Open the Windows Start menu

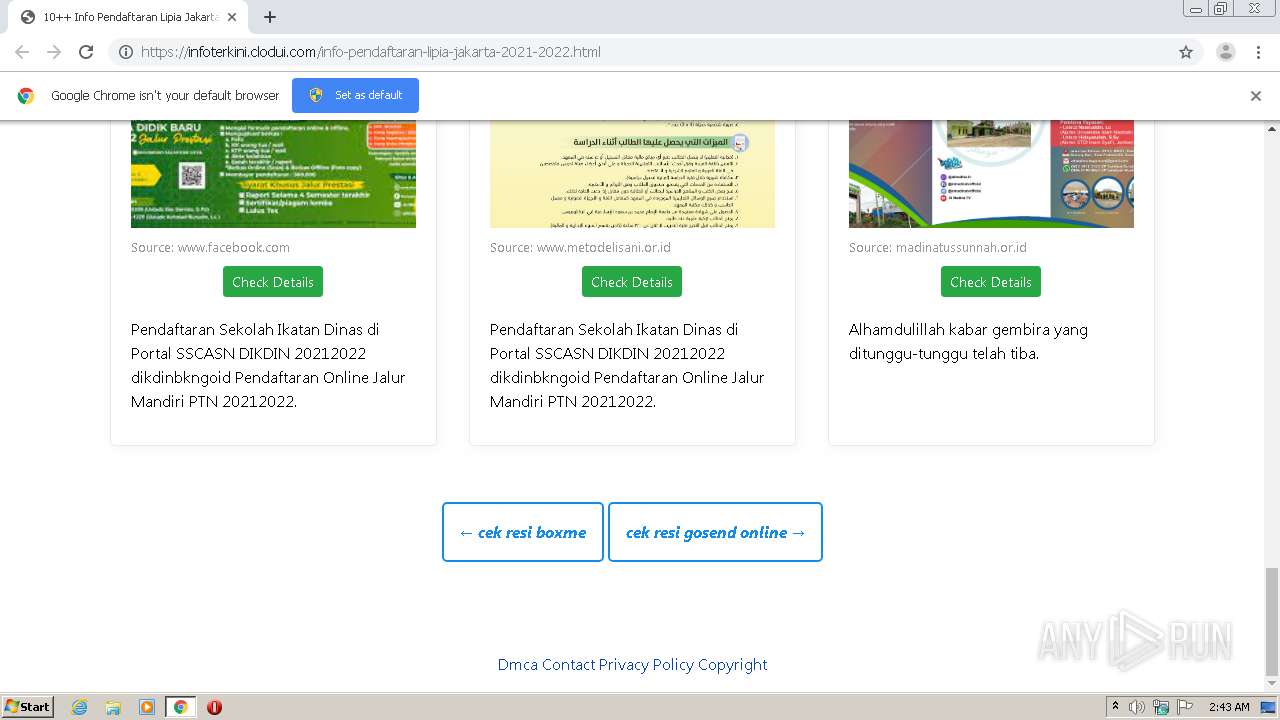coord(27,707)
